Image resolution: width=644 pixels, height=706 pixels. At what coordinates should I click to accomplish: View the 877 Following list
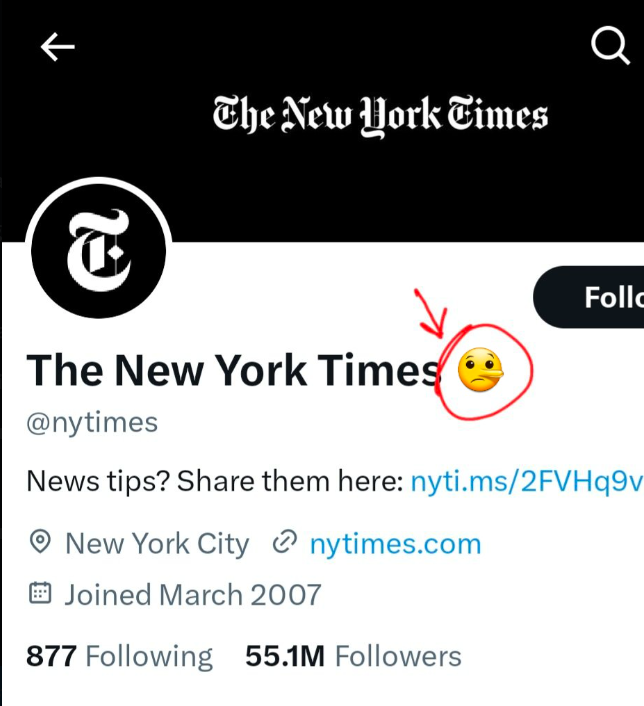(x=119, y=656)
